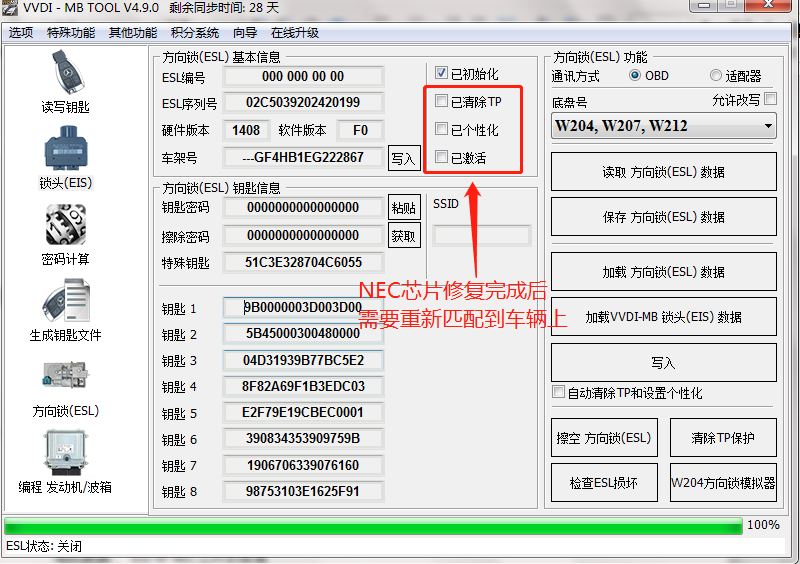Image resolution: width=800 pixels, height=564 pixels.
Task: Click the 硬件版本 field showing 1408
Action: [x=246, y=131]
